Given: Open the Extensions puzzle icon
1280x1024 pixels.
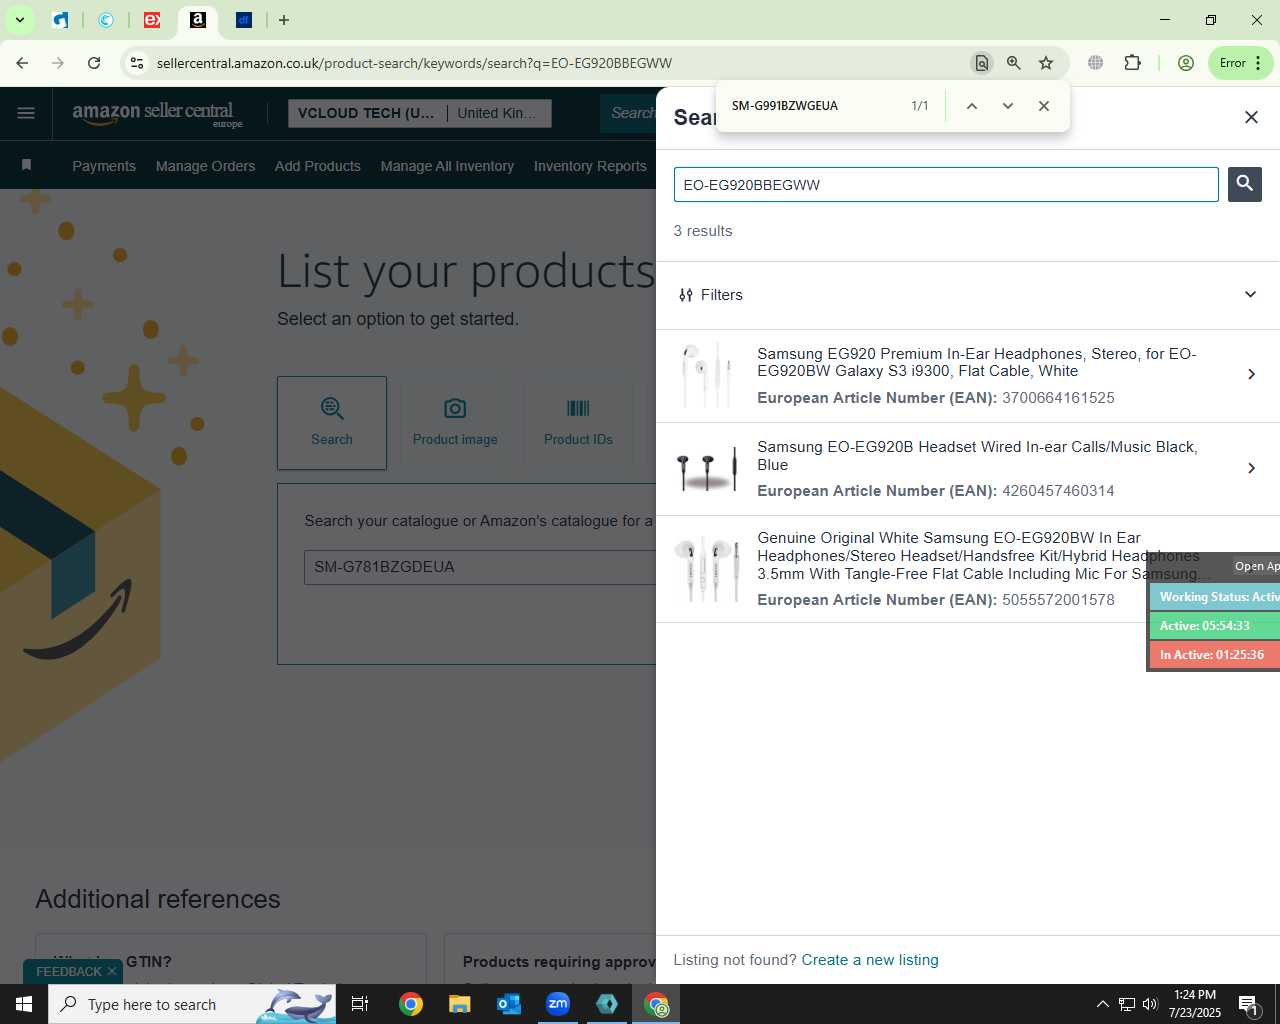Looking at the screenshot, I should (x=1132, y=63).
